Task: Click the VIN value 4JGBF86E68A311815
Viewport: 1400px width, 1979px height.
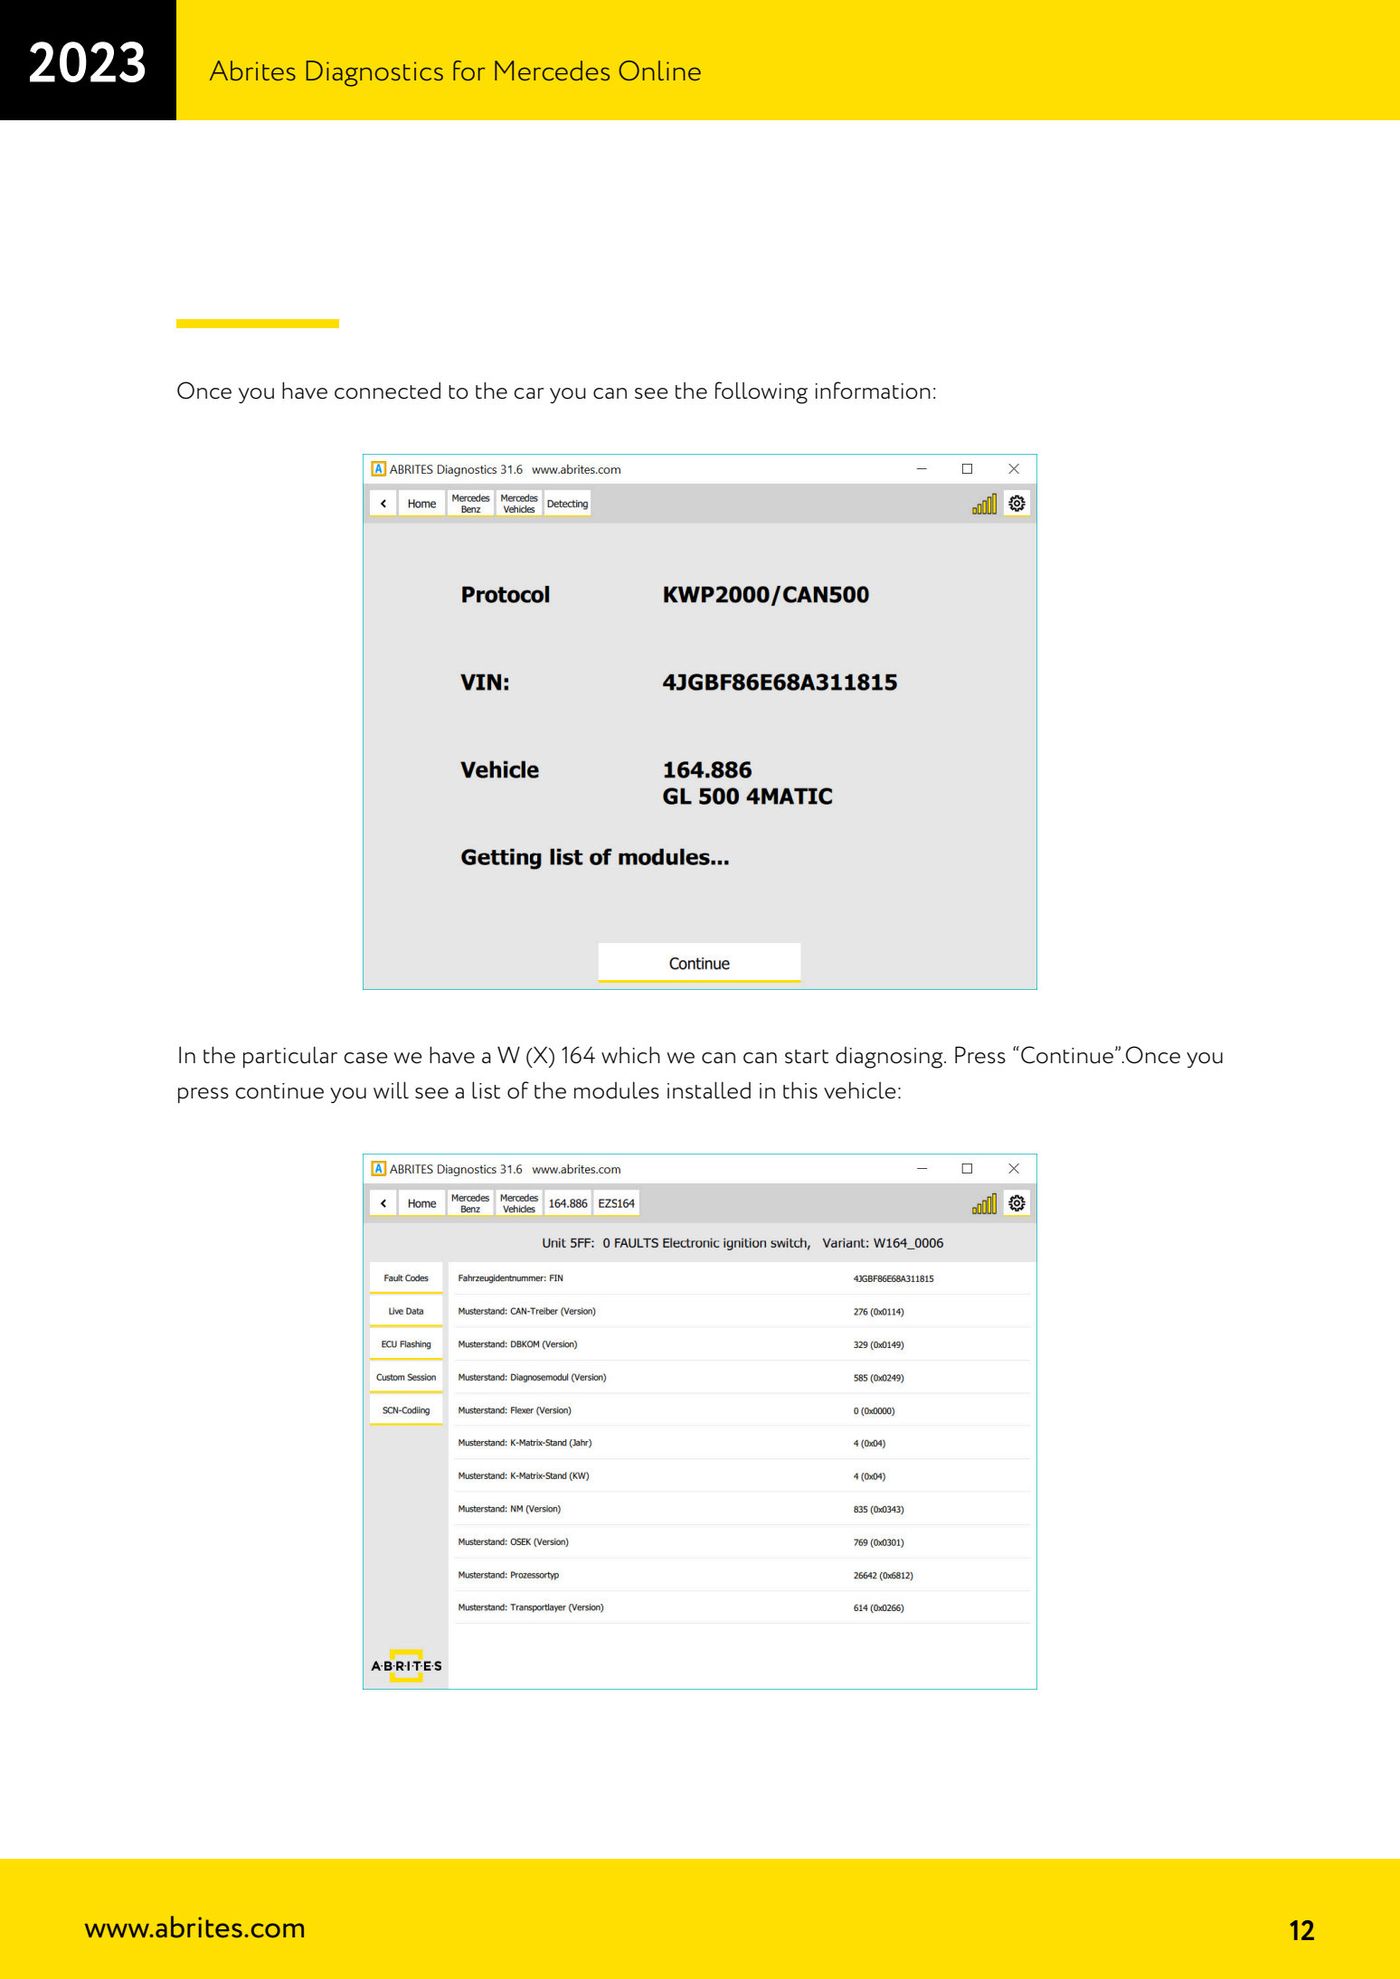Action: pyautogui.click(x=780, y=682)
